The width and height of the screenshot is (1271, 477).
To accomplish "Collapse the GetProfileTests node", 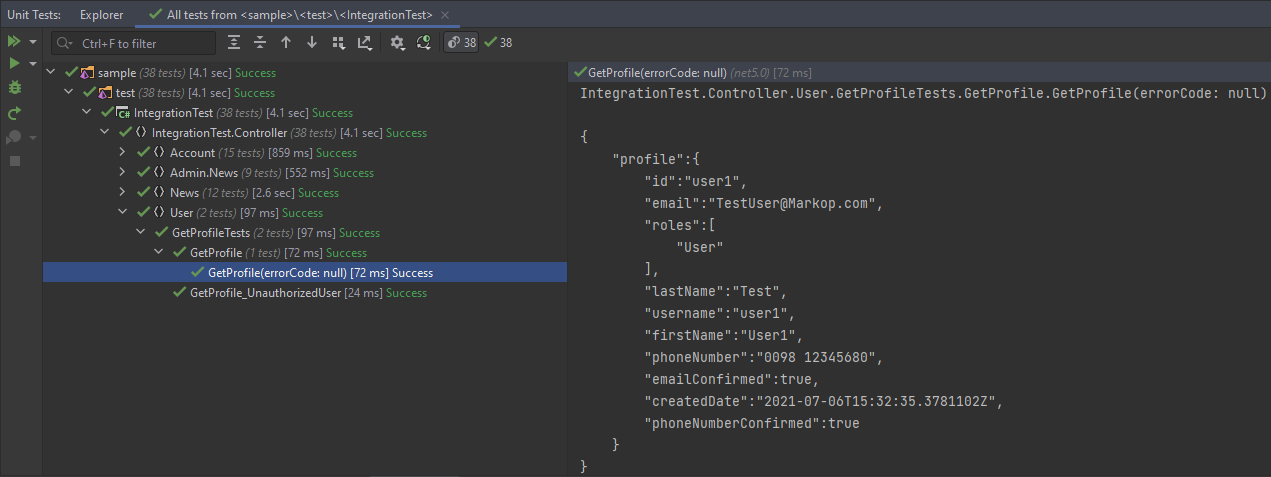I will [x=140, y=233].
